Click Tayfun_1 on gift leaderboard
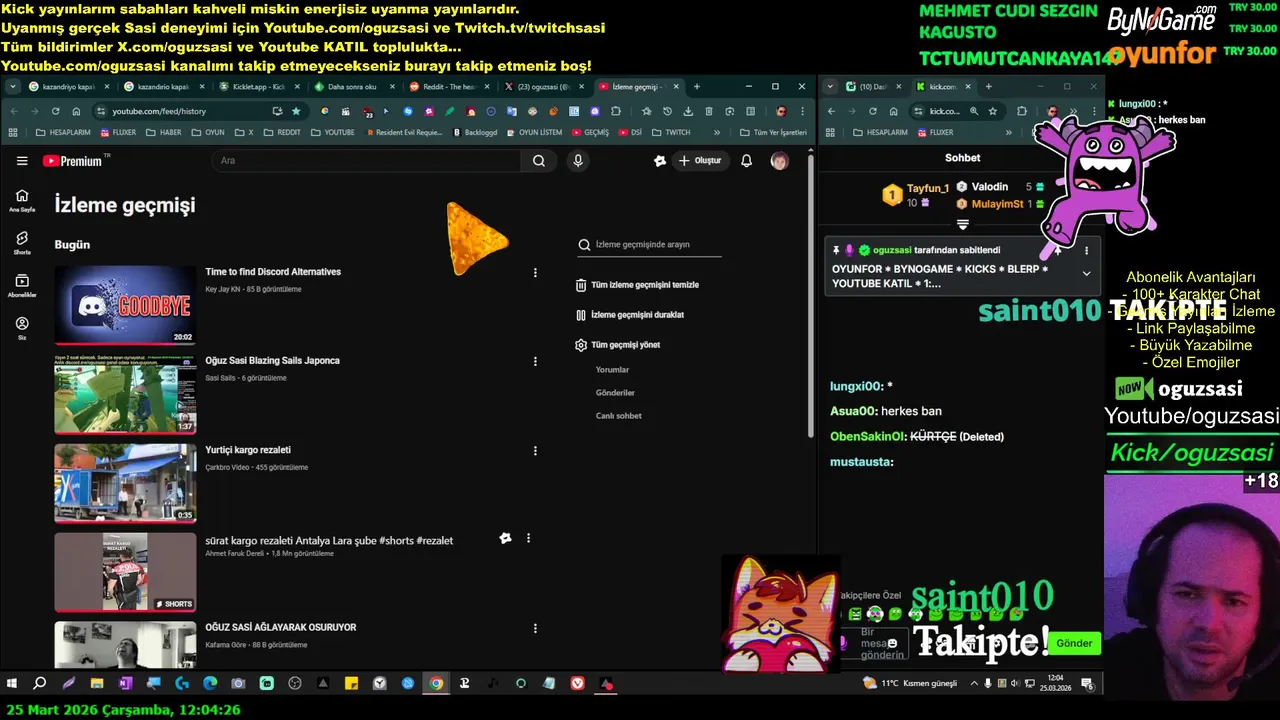Viewport: 1280px width, 720px height. point(927,189)
